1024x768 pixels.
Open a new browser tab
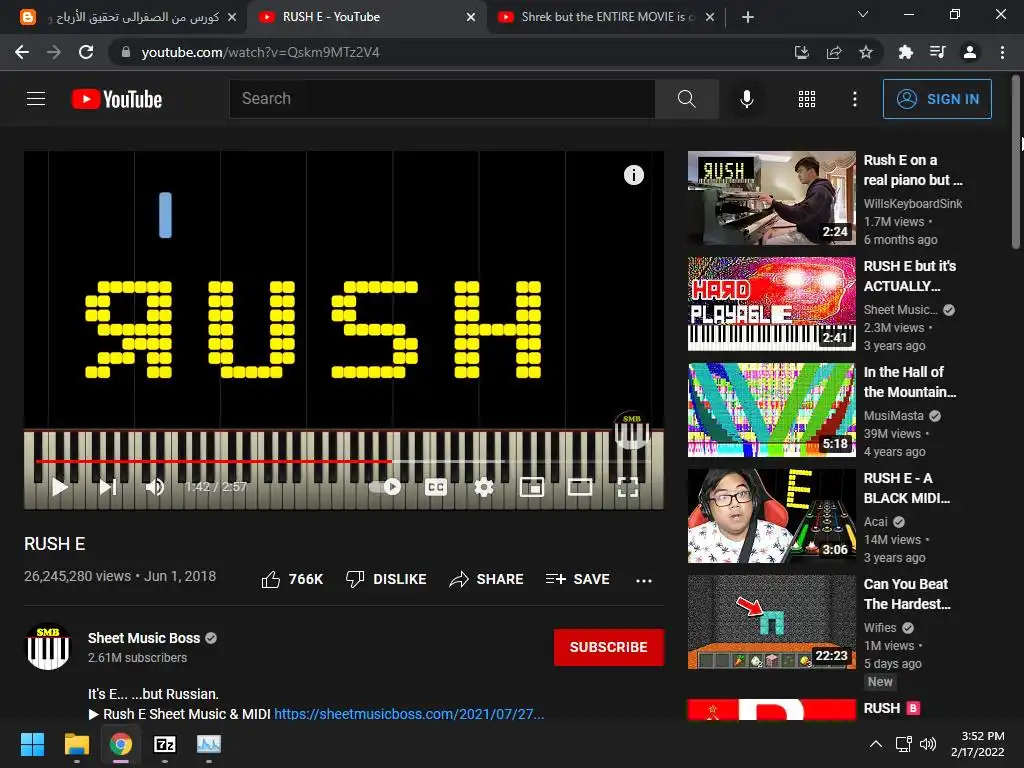(748, 17)
